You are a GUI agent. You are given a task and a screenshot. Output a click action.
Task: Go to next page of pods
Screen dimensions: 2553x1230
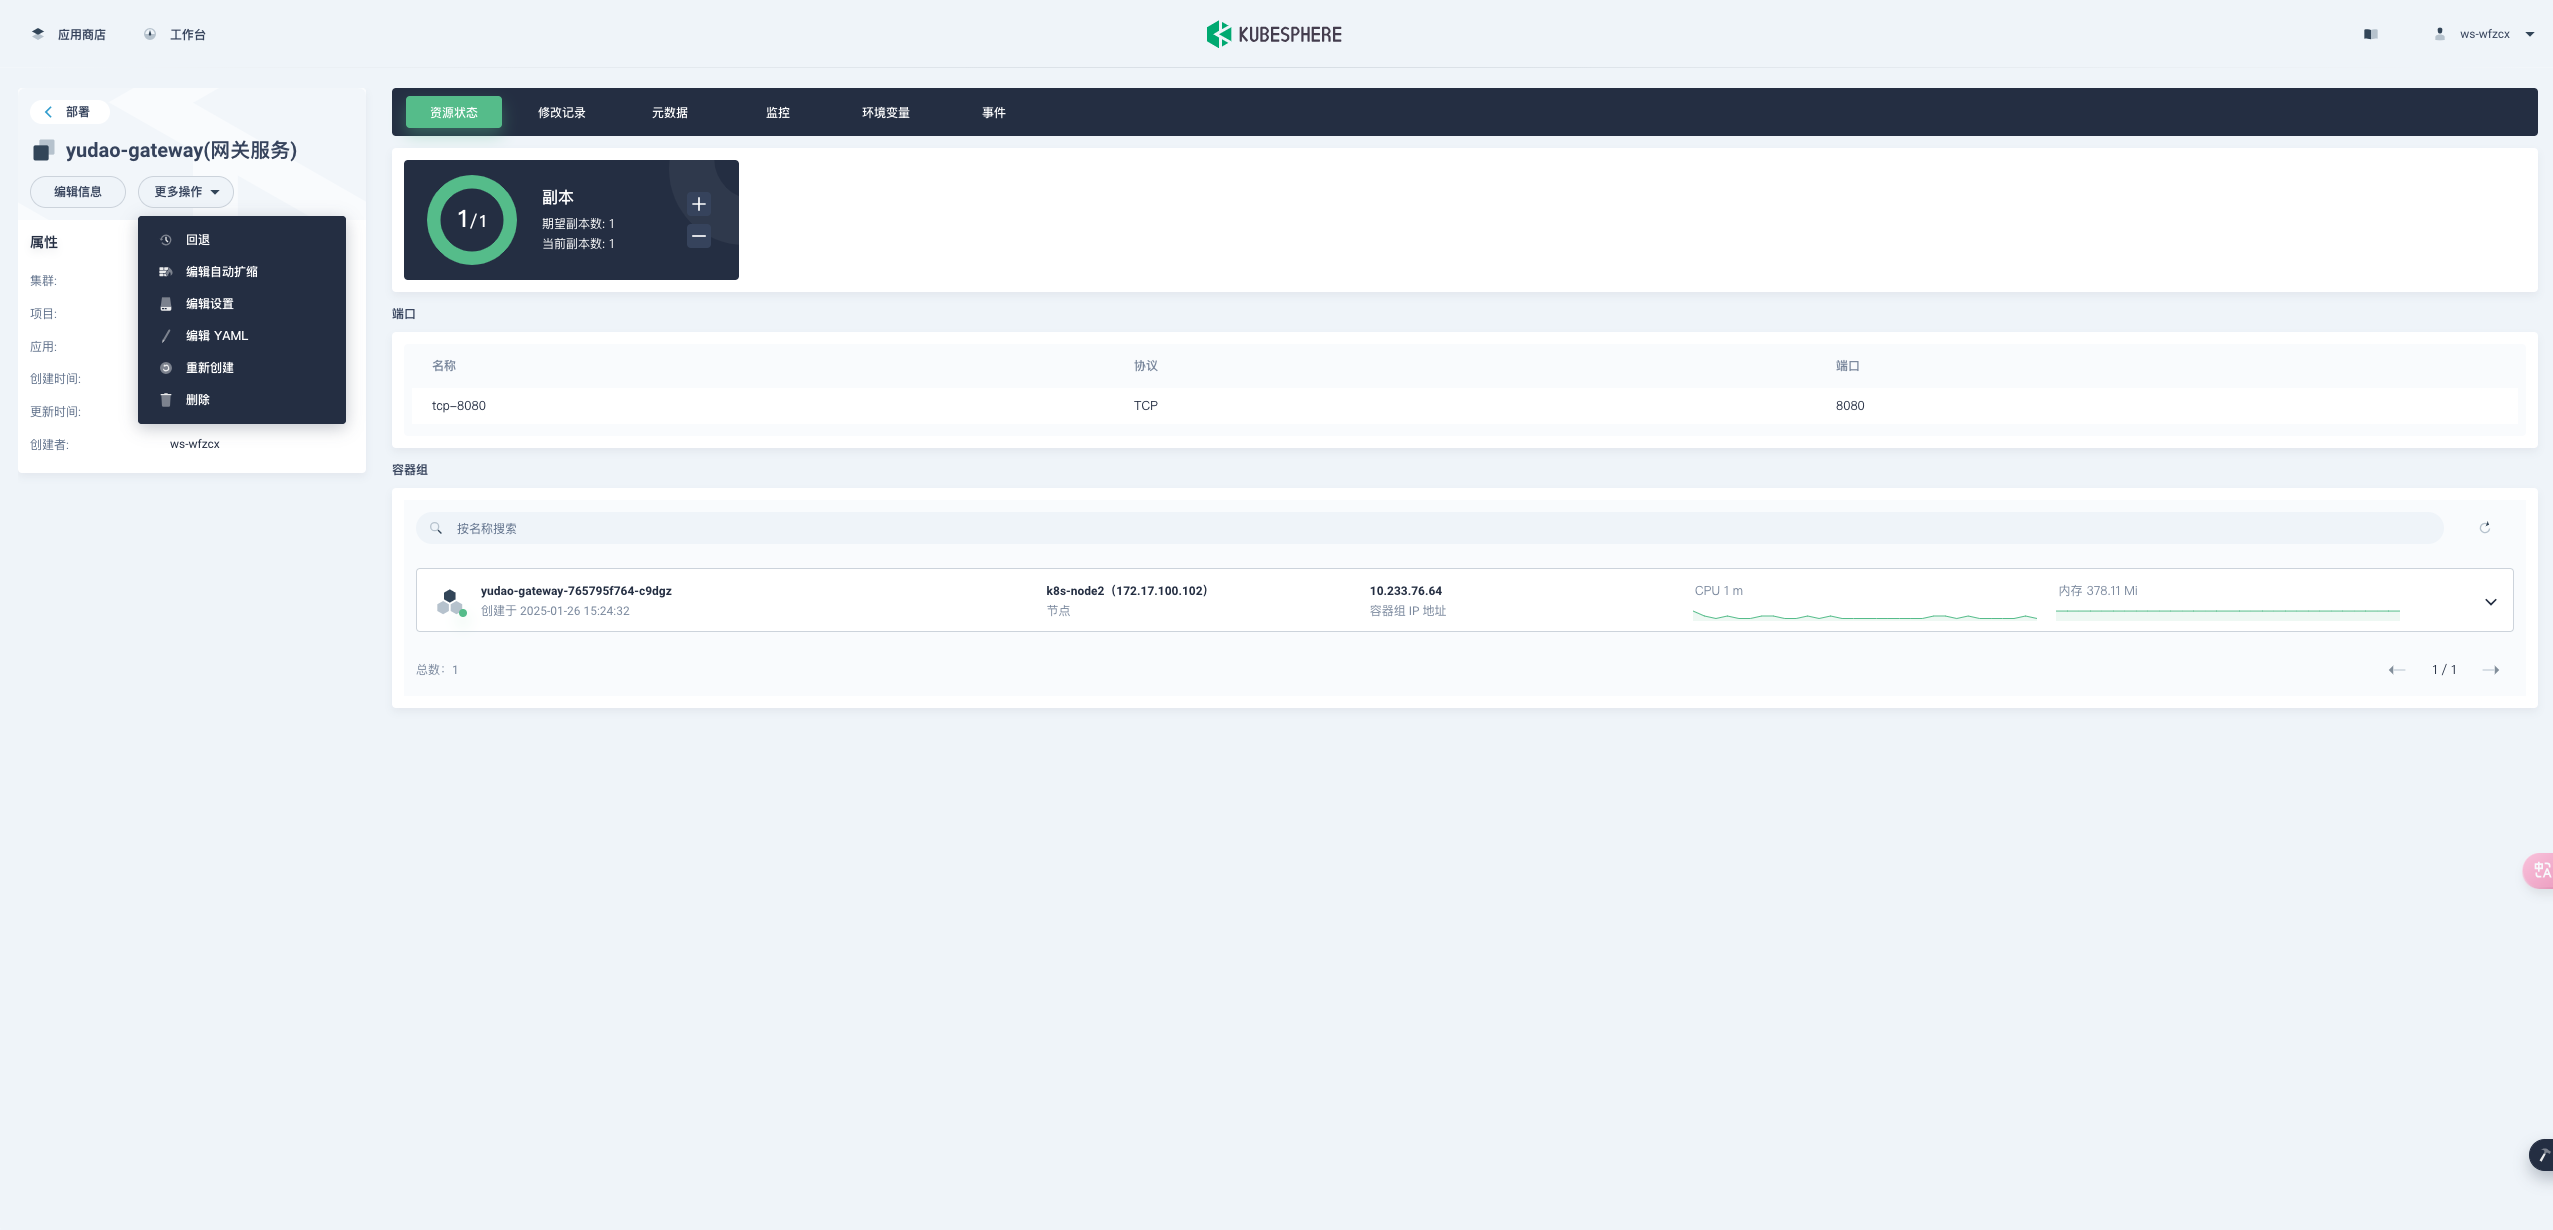coord(2491,670)
